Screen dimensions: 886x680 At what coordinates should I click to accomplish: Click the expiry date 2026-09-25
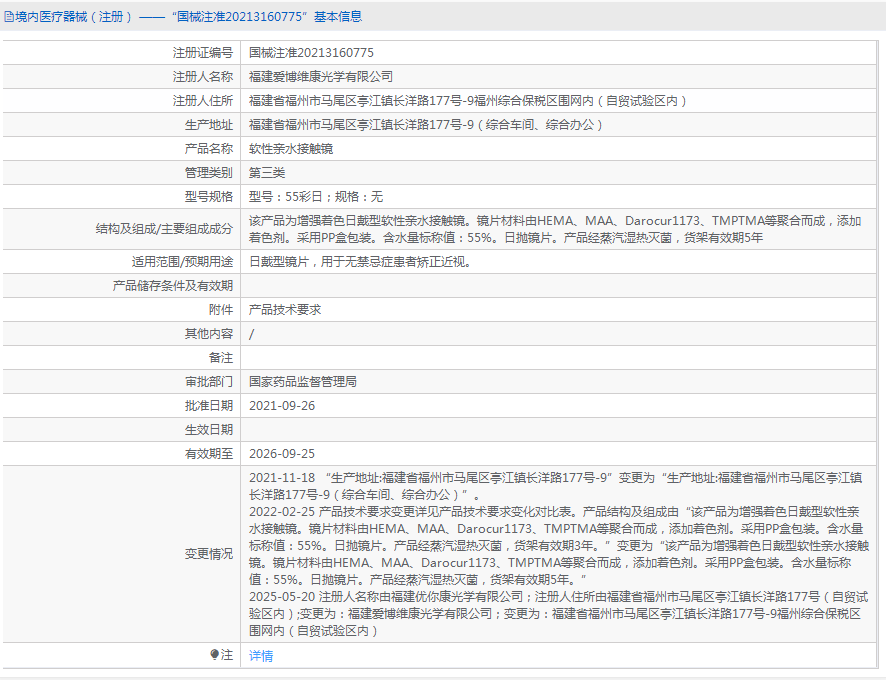[x=282, y=454]
